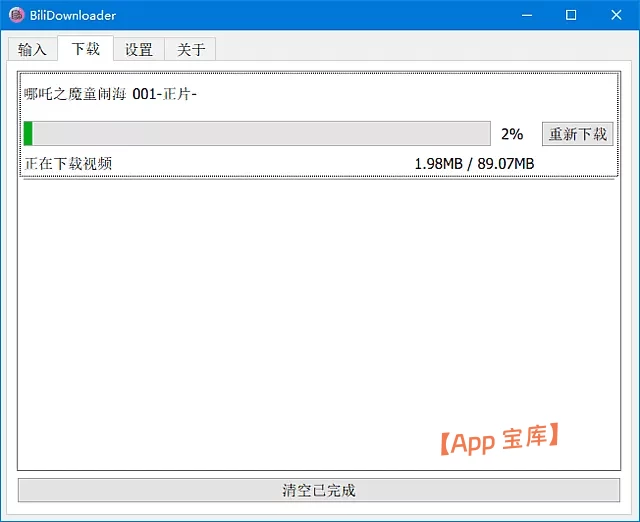Click the 重新下载 button

[x=578, y=134]
